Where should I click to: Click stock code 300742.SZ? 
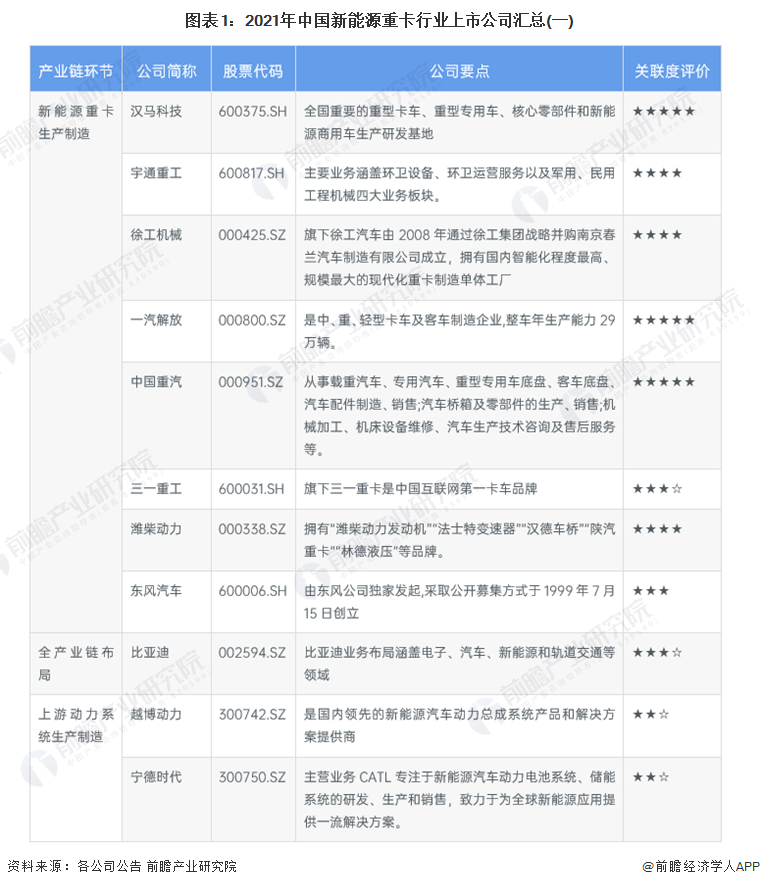(x=252, y=714)
